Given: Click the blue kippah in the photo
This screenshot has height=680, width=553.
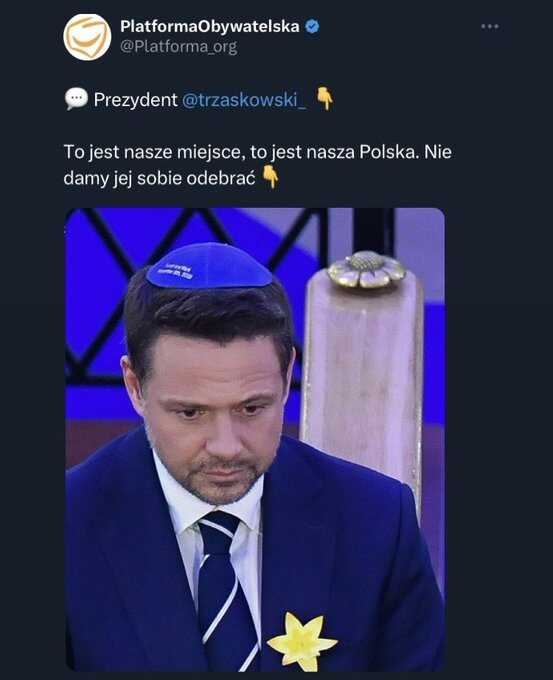Looking at the screenshot, I should [209, 266].
